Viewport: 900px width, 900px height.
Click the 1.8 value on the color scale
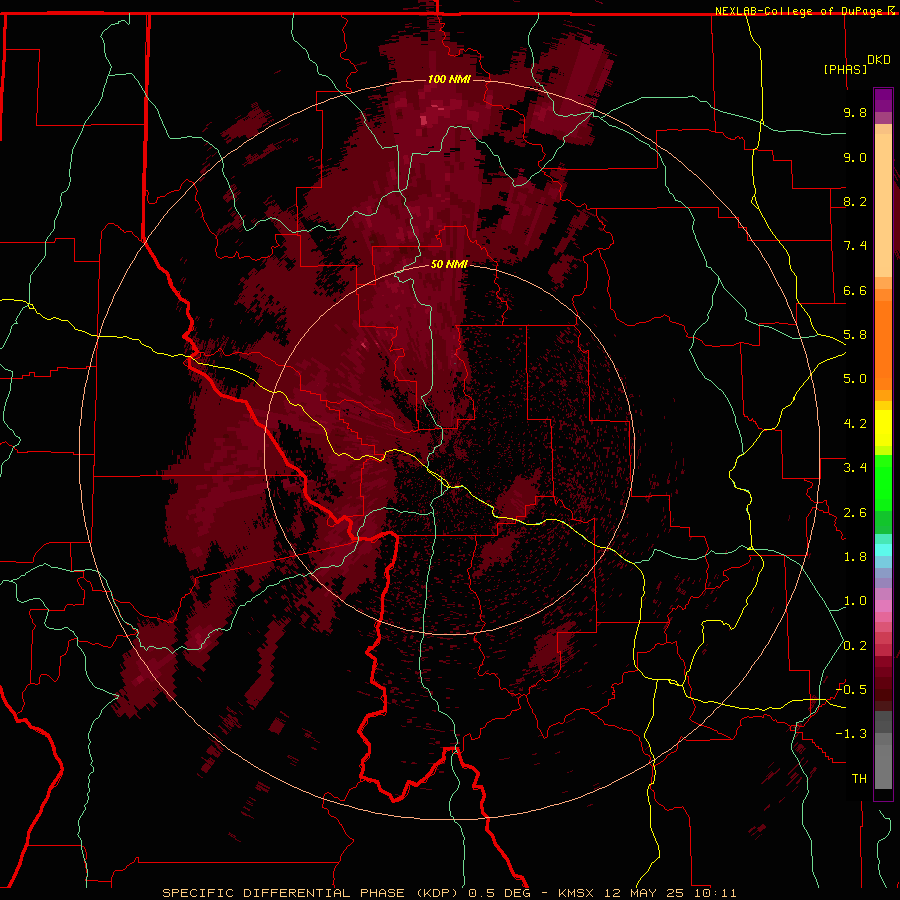tap(855, 557)
